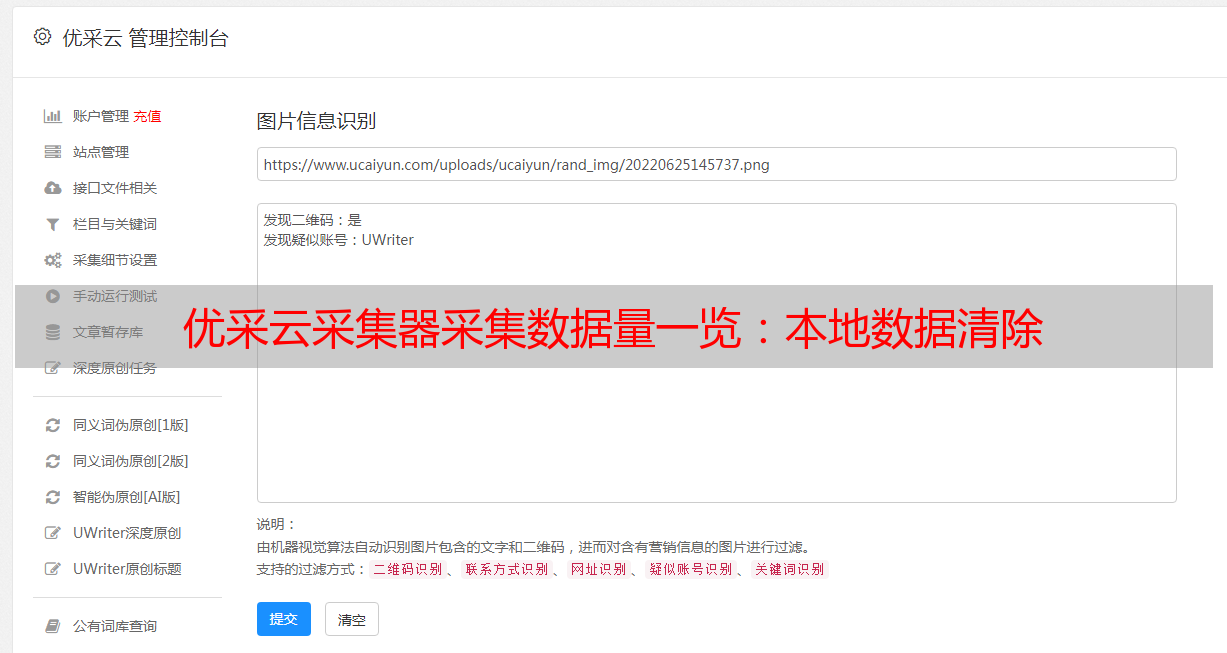1227x653 pixels.
Task: Submit with the blue 提交 button
Action: pos(284,619)
